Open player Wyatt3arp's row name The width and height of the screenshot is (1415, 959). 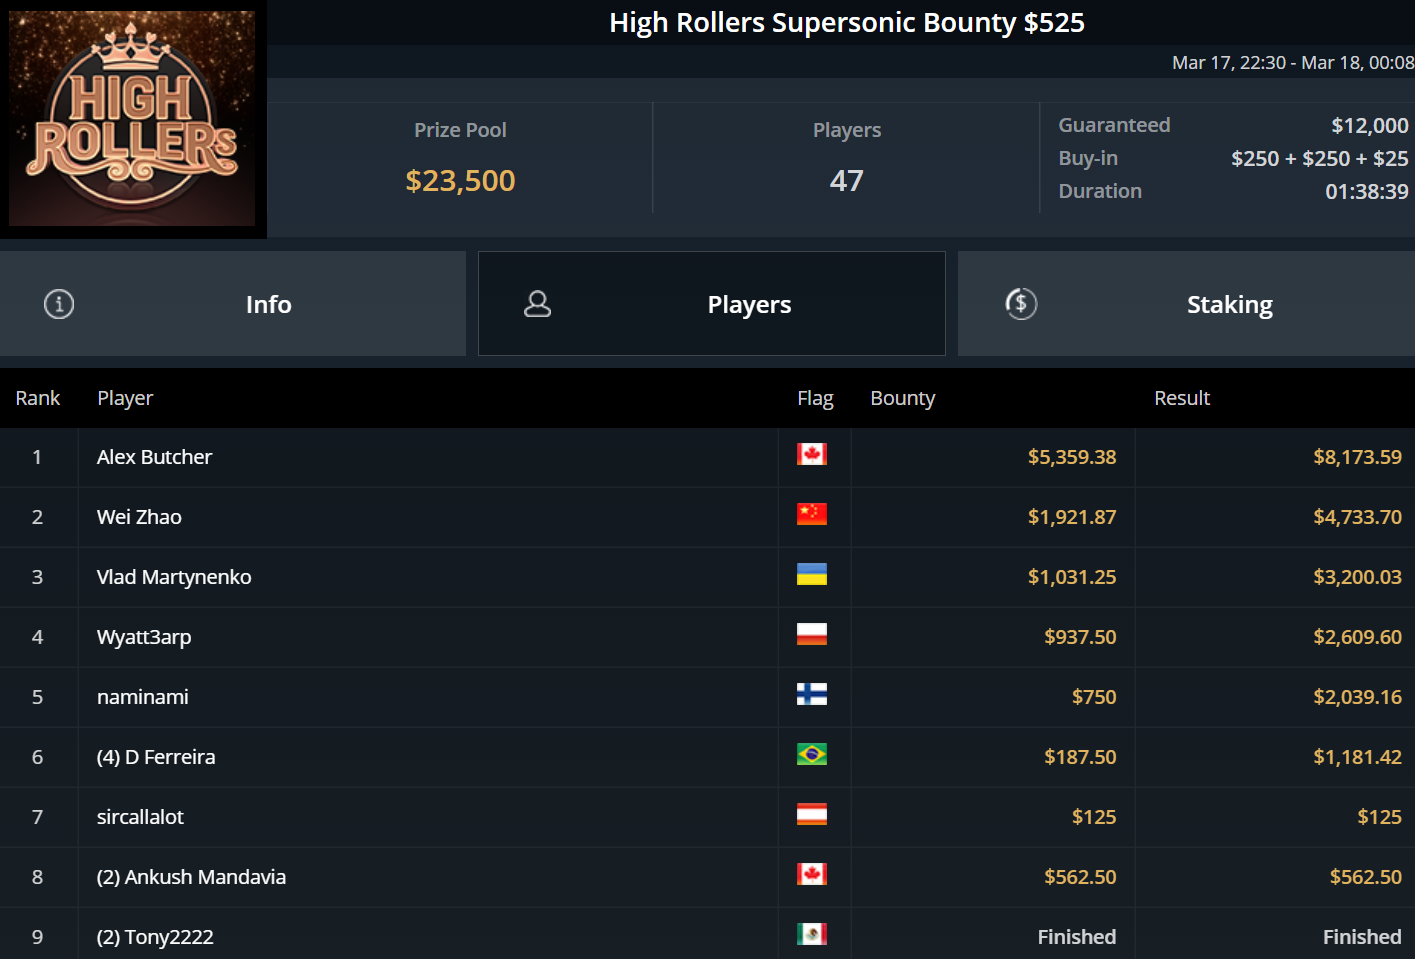[x=144, y=637]
